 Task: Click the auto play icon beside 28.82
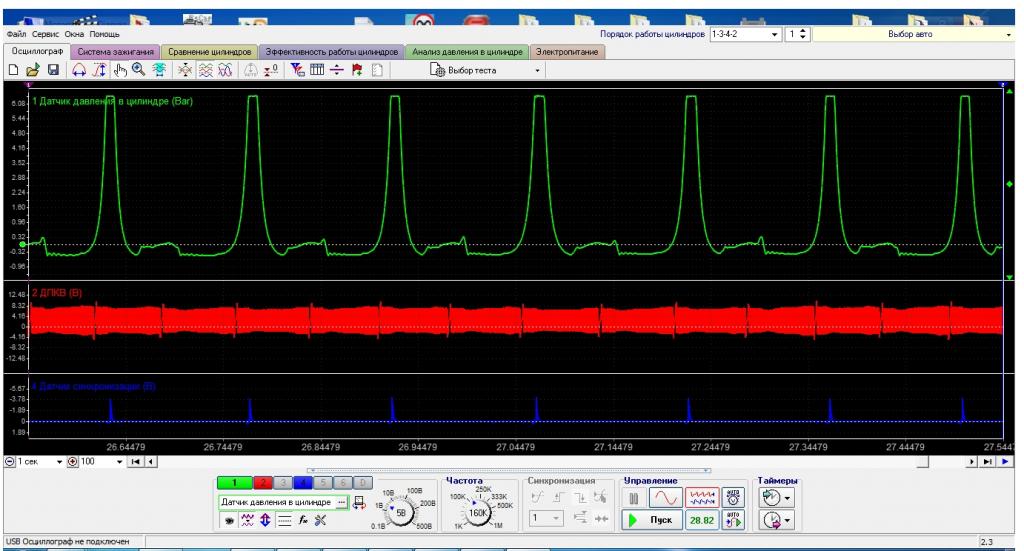tap(733, 520)
